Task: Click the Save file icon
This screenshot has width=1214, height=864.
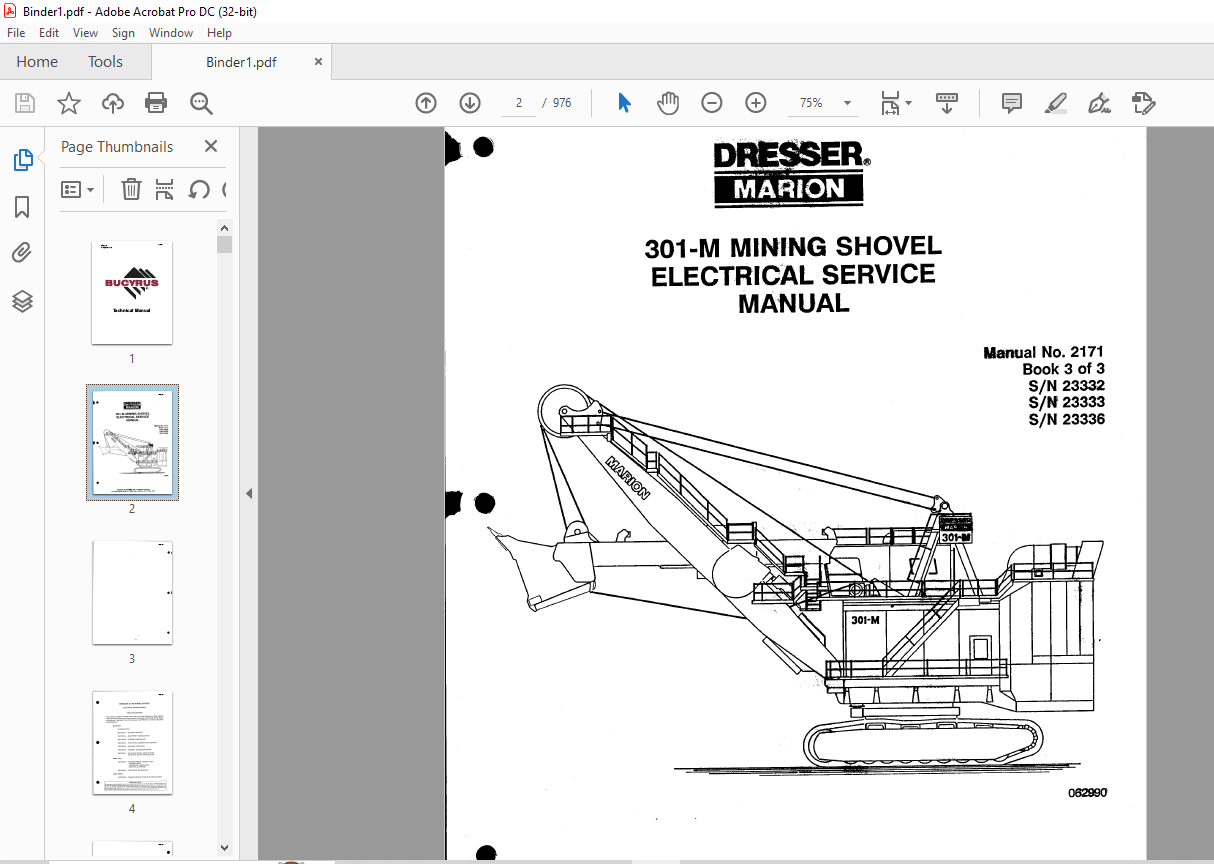Action: [x=25, y=103]
